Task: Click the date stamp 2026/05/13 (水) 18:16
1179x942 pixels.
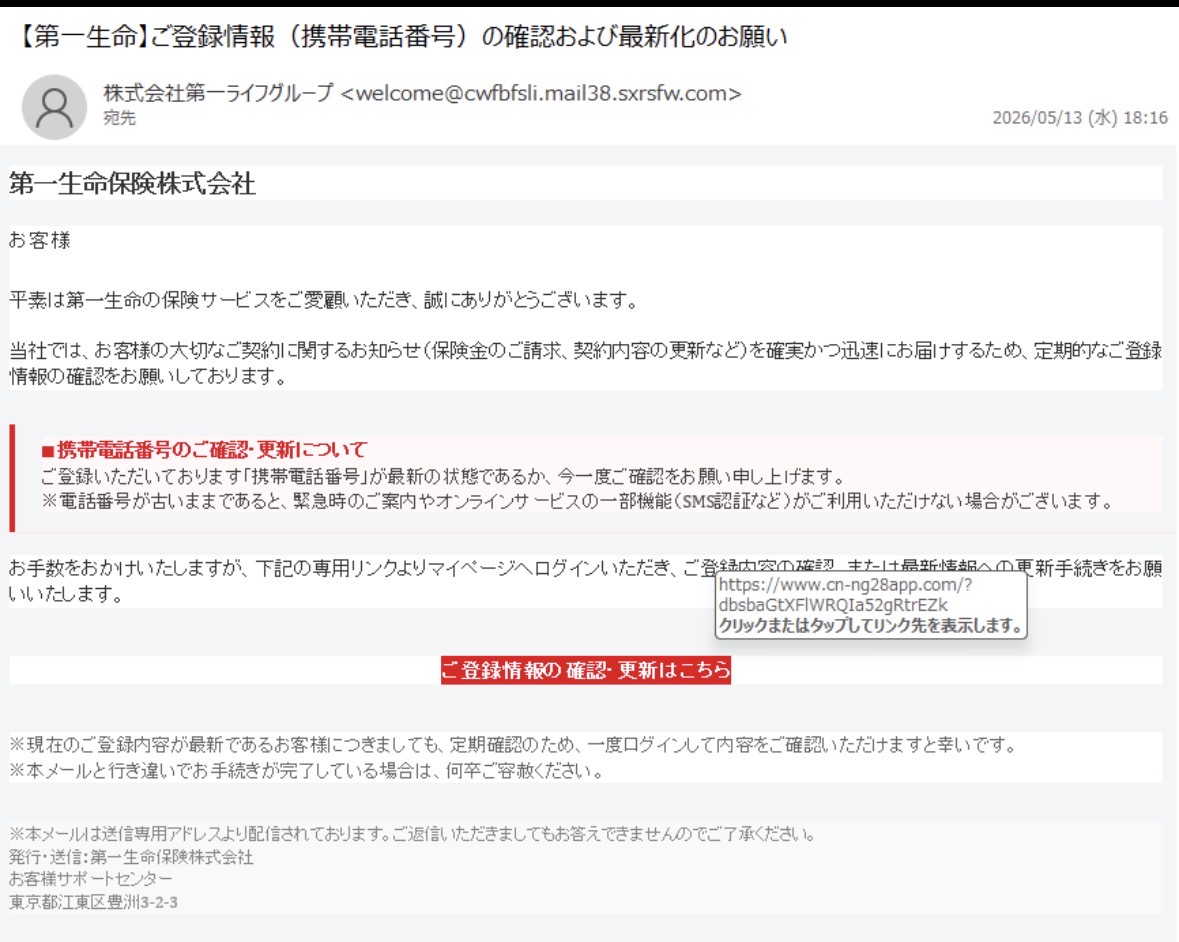Action: coord(1080,118)
